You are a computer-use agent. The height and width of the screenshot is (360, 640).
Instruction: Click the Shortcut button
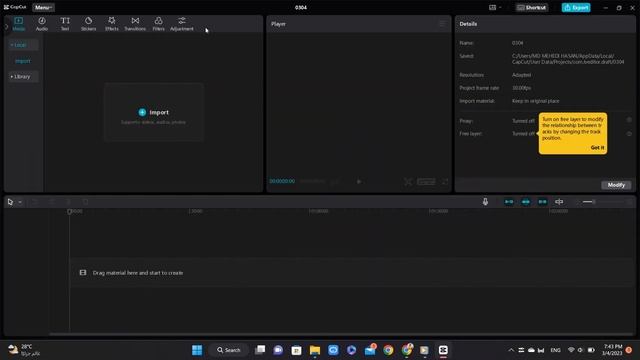click(531, 7)
